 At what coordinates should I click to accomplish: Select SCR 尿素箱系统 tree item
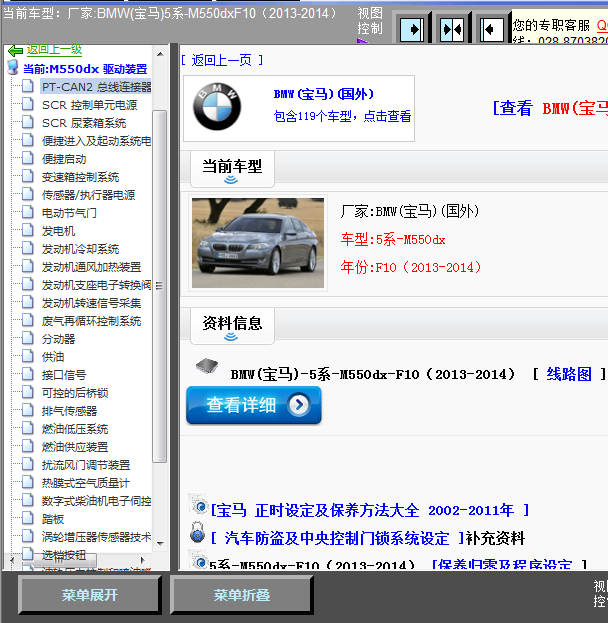pos(84,123)
